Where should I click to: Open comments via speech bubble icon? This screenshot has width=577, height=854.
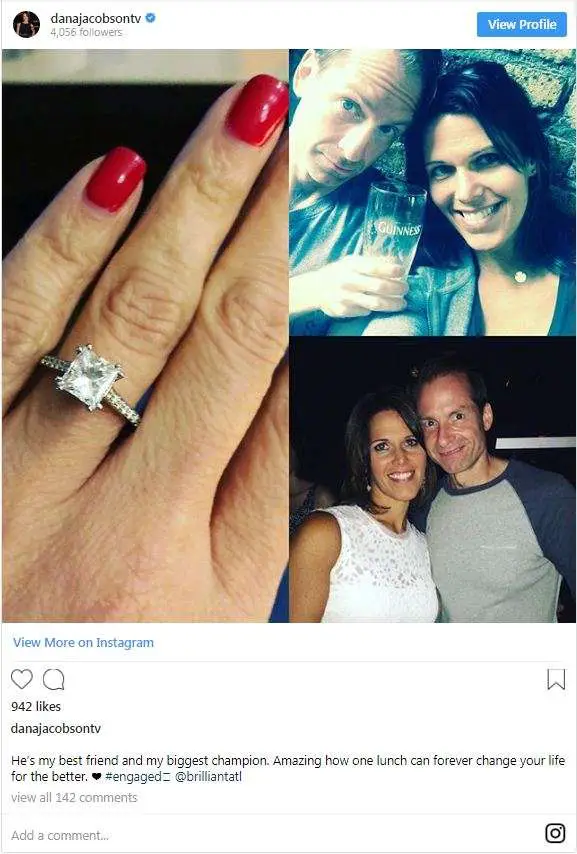(54, 679)
